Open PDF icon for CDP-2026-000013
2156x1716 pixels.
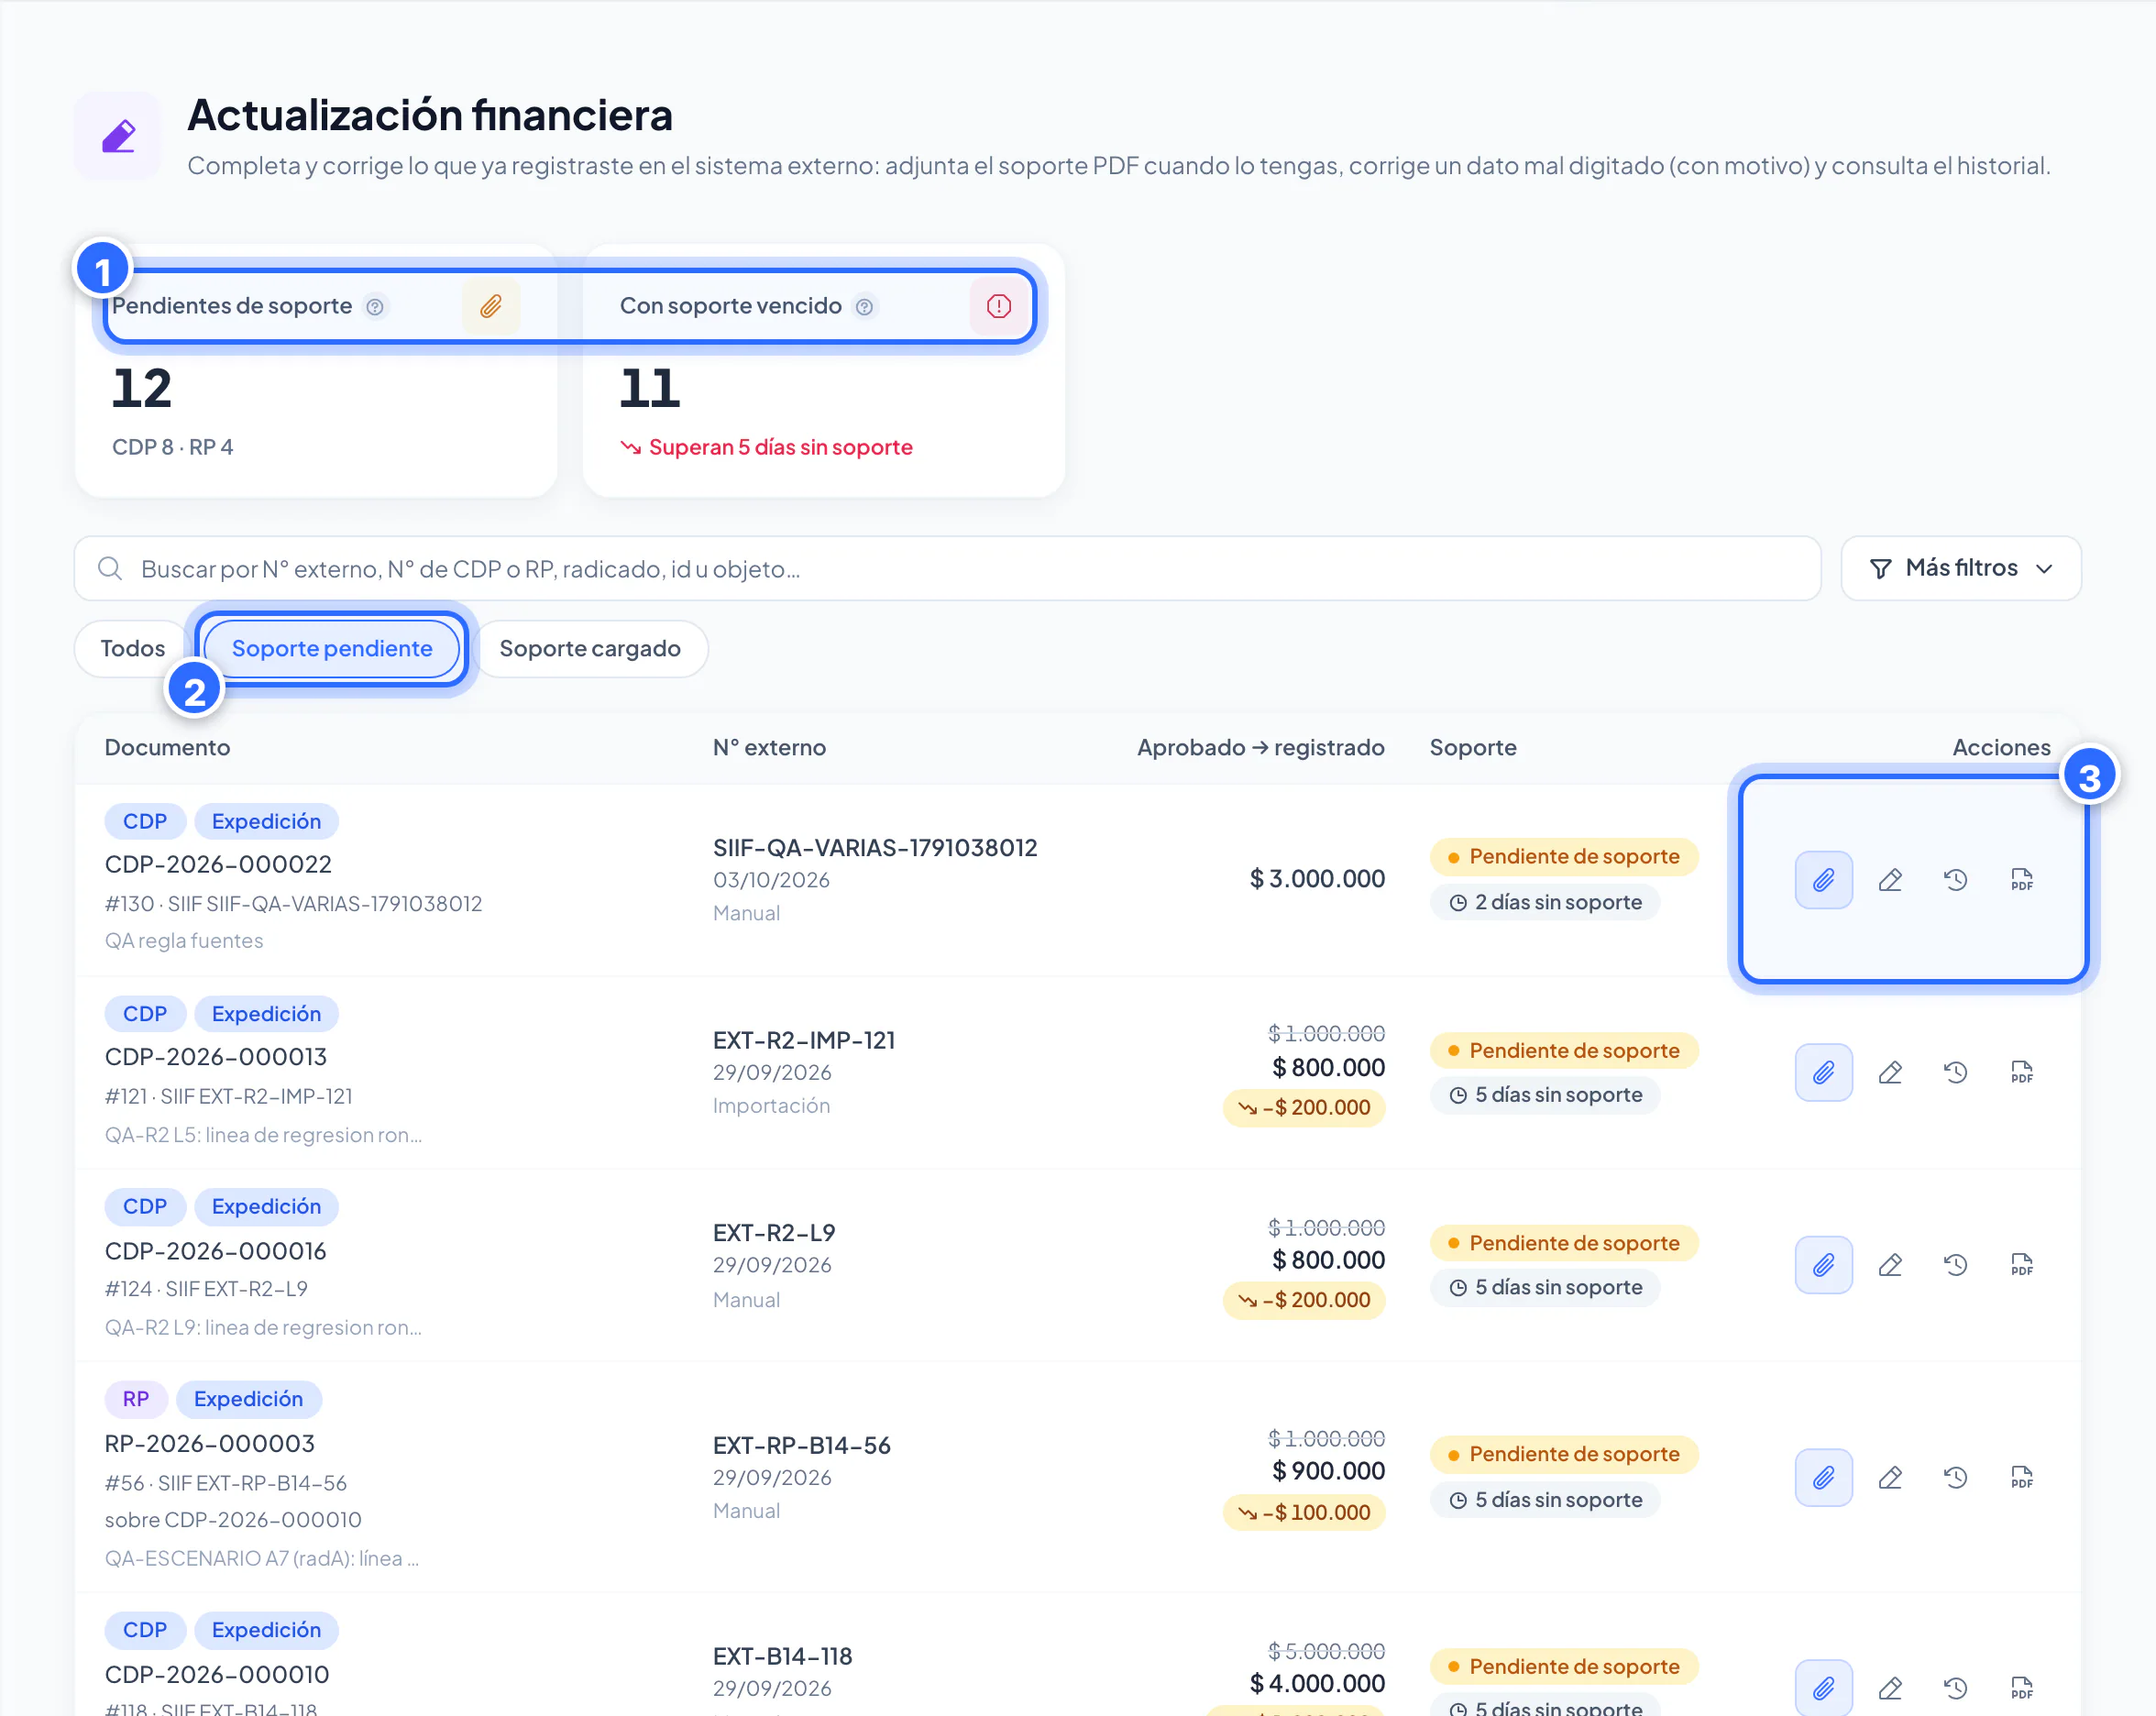pos(2021,1073)
